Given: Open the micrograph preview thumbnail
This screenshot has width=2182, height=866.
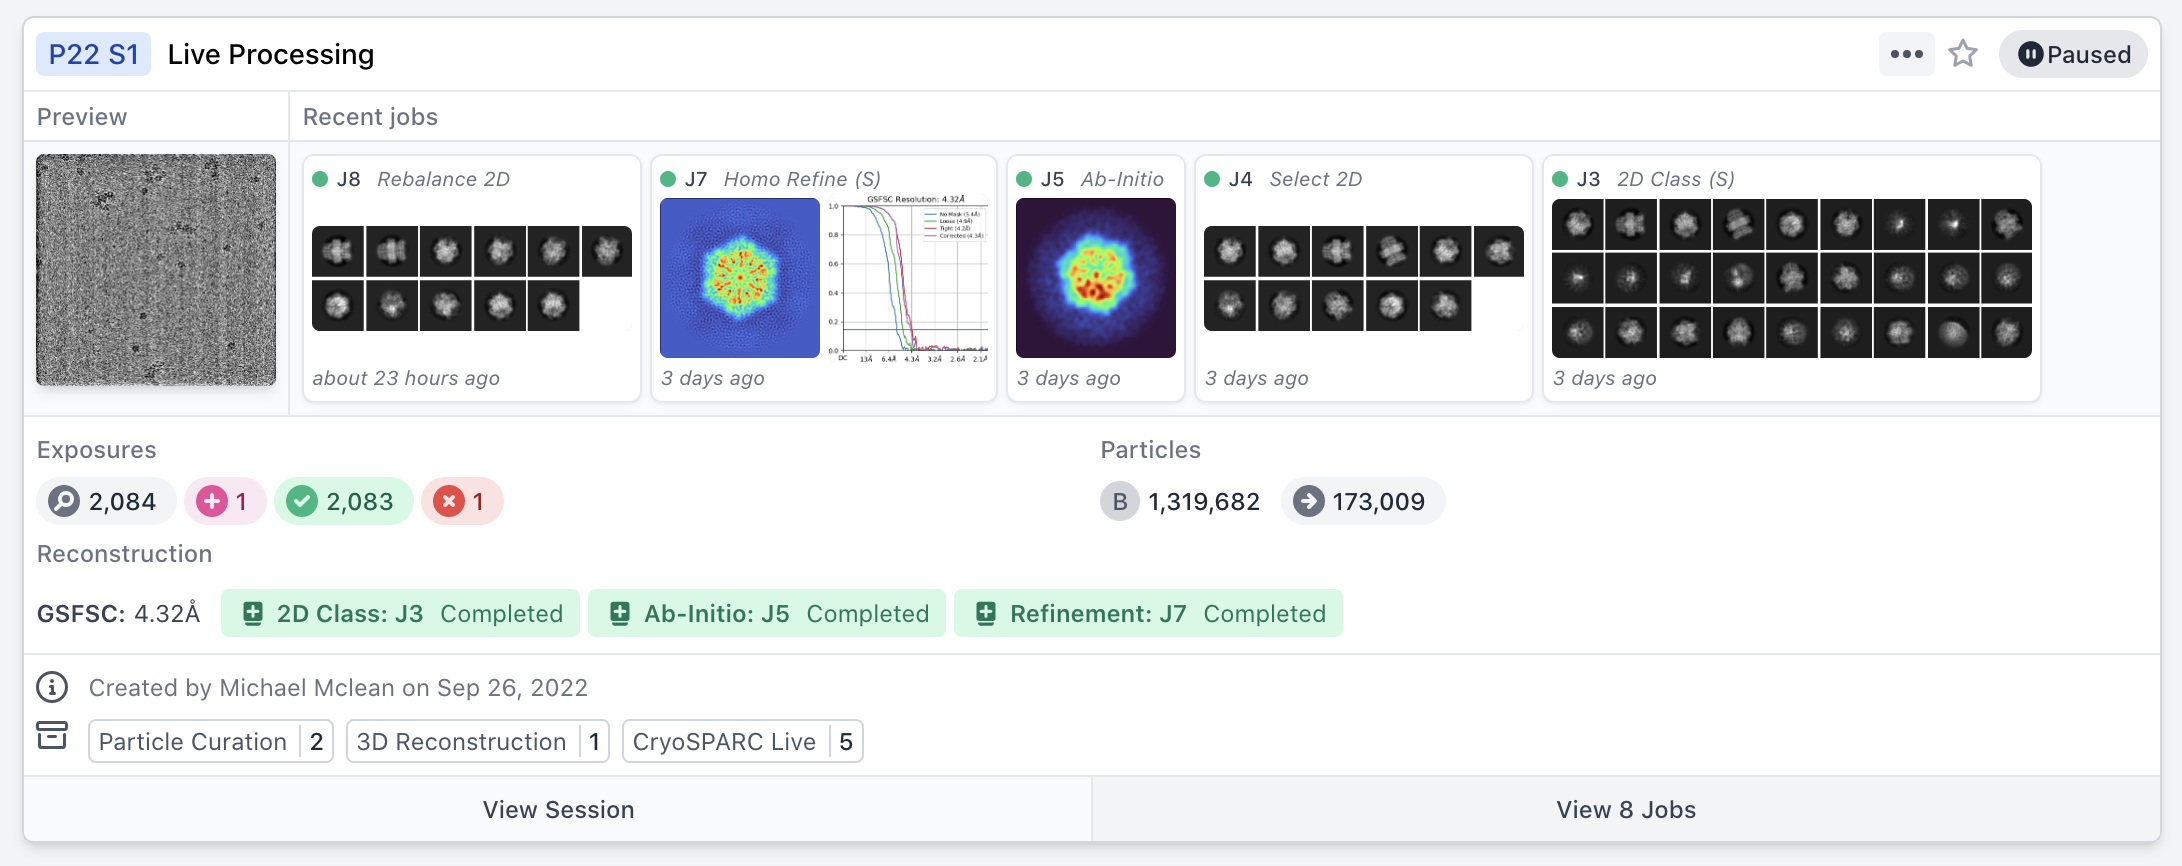Looking at the screenshot, I should (x=156, y=270).
